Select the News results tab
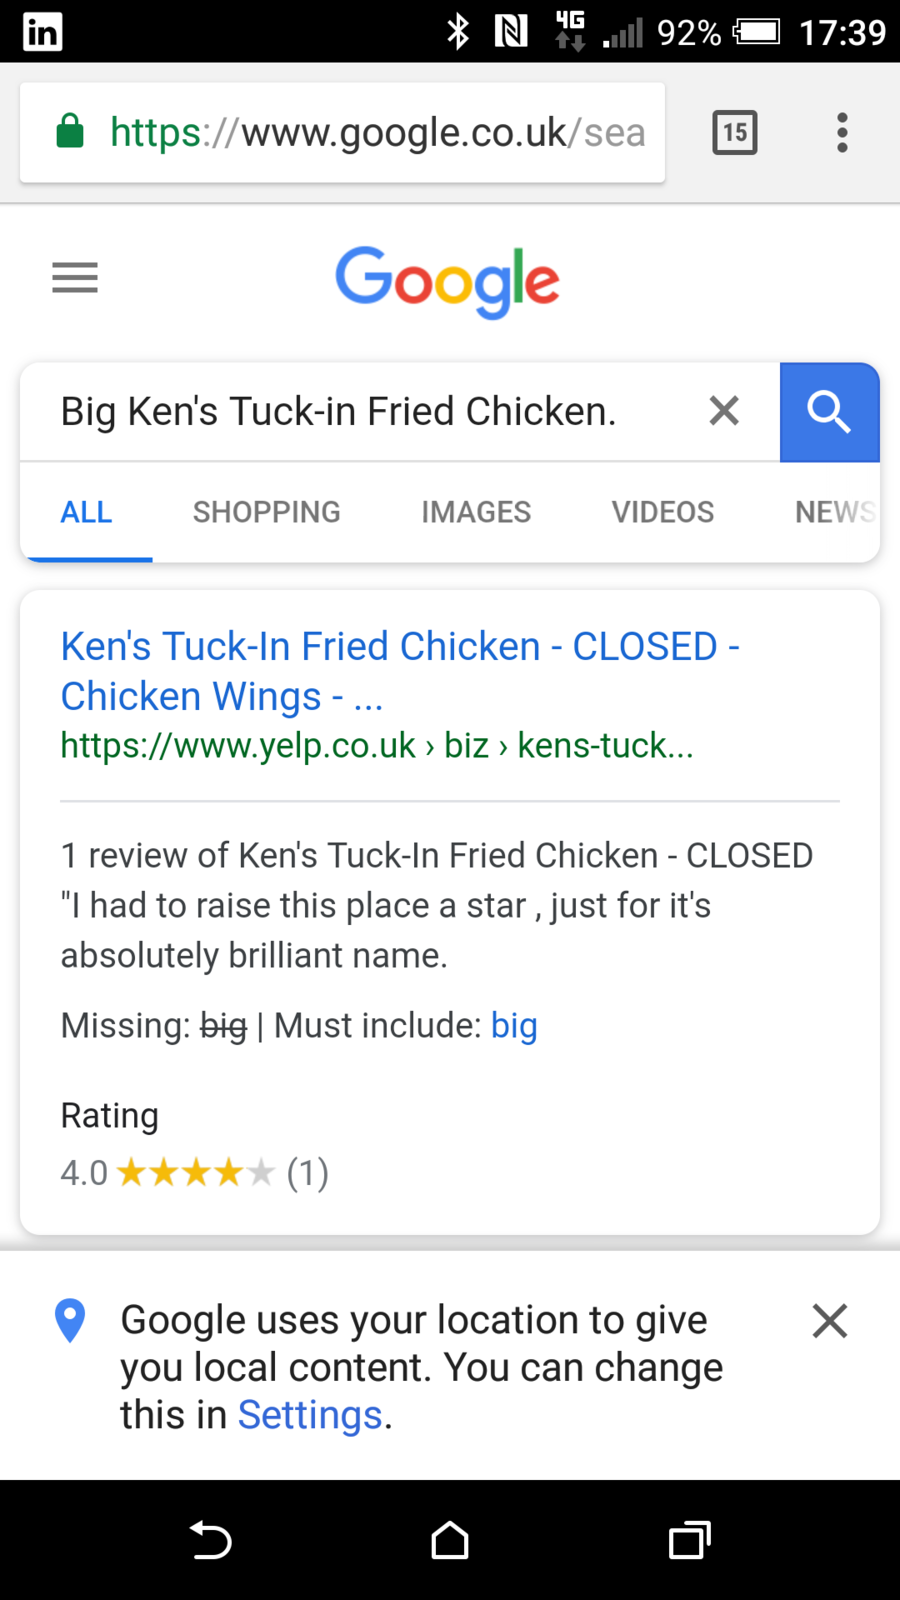900x1600 pixels. click(x=834, y=512)
